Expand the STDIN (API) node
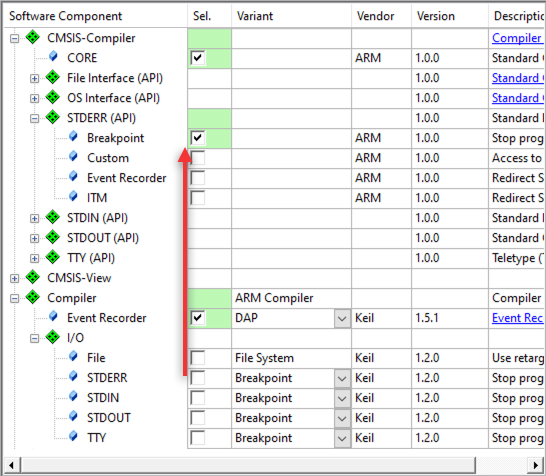Viewport: 546px width, 476px height. pyautogui.click(x=34, y=218)
